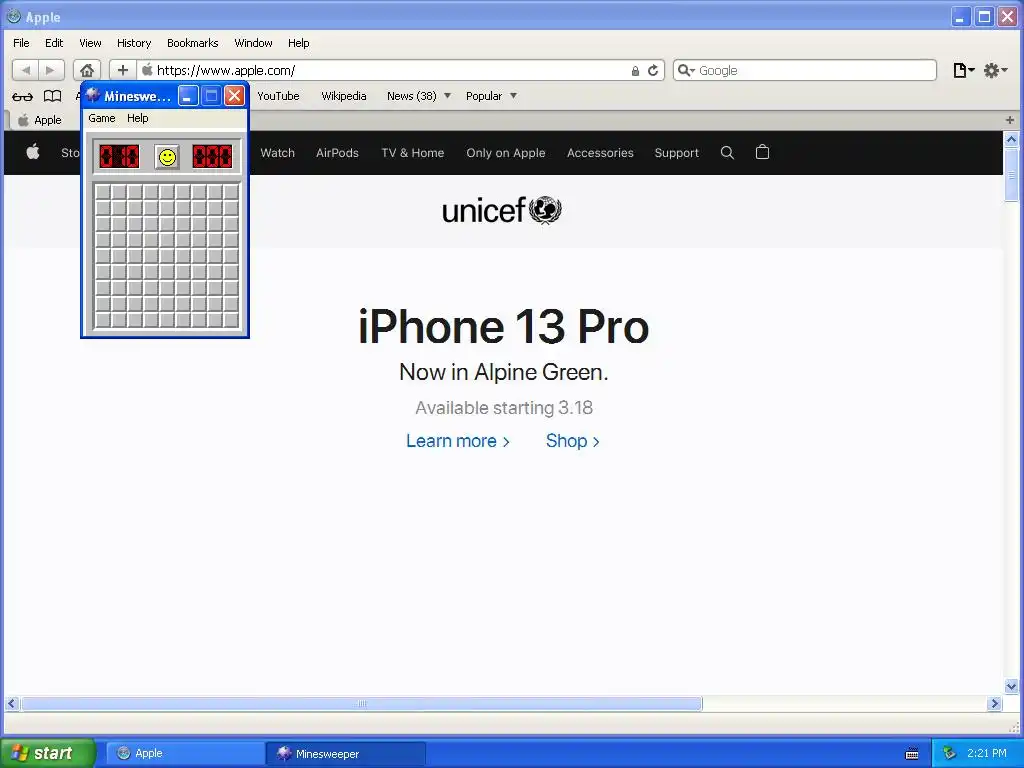Open the YouTube bookmark
The height and width of the screenshot is (768, 1024).
(278, 96)
